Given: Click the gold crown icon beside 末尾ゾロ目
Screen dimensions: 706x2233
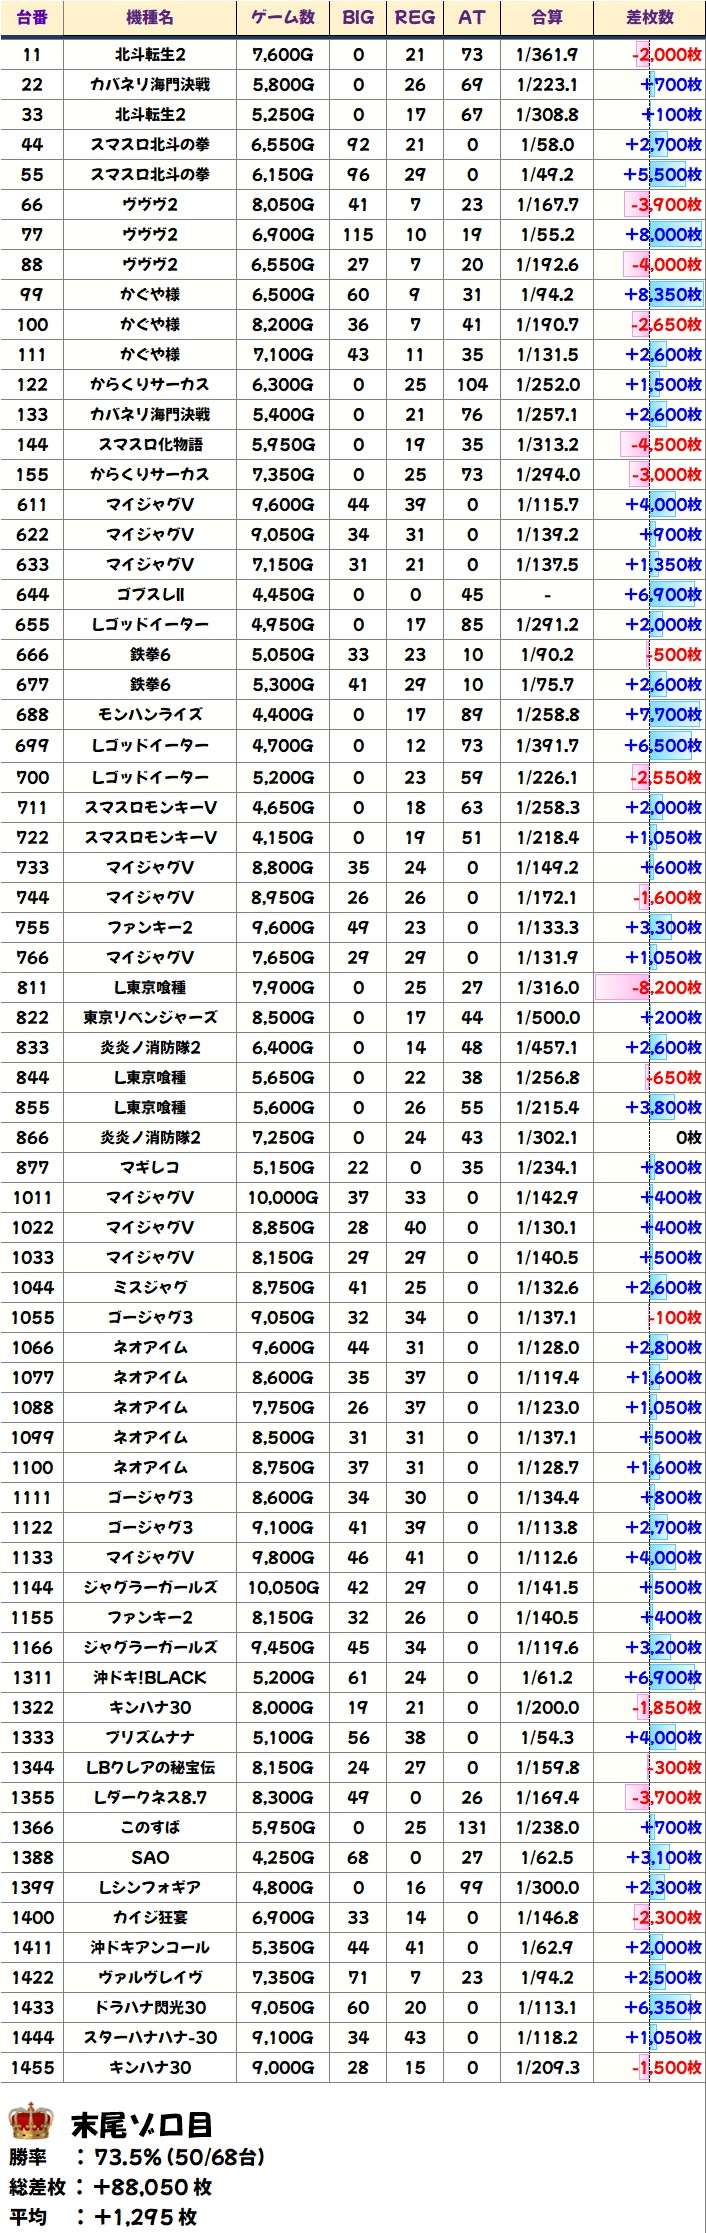Looking at the screenshot, I should coord(30,2121).
